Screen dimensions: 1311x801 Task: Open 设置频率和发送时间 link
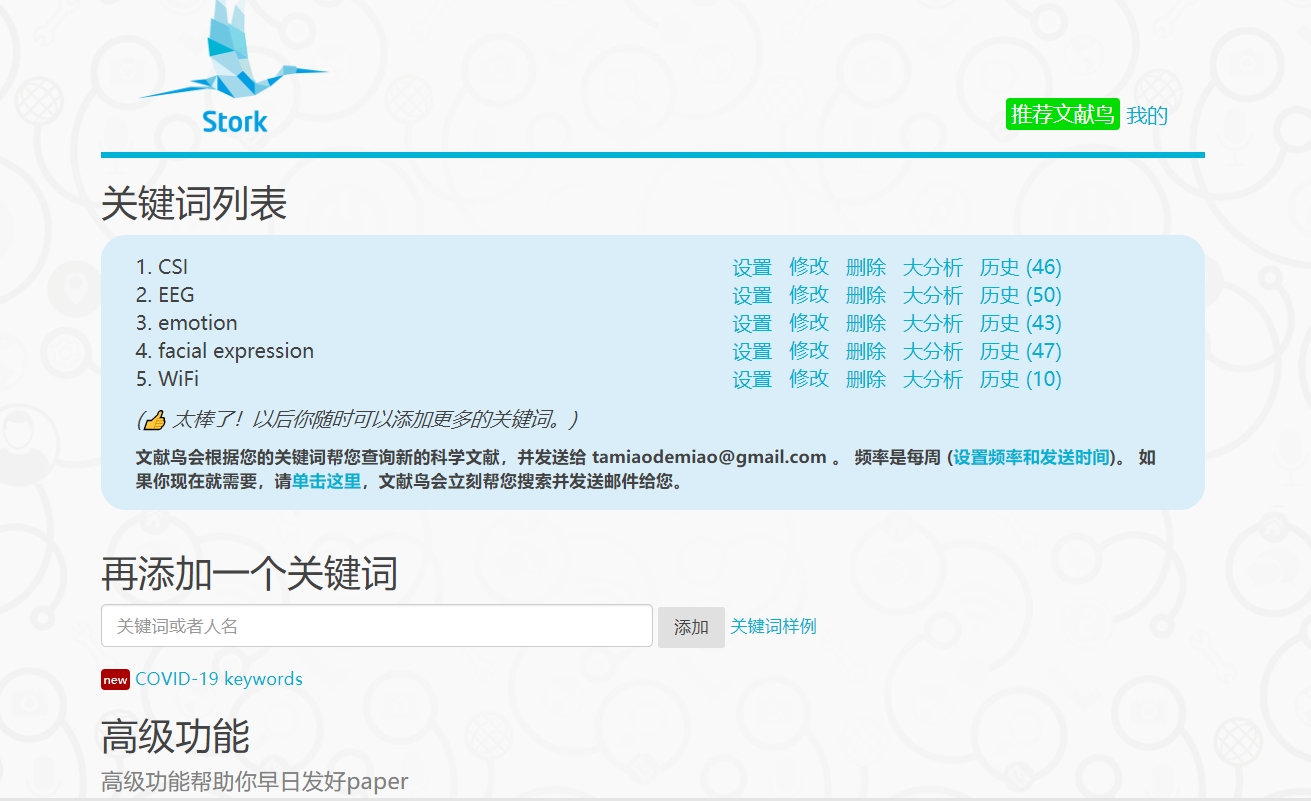tap(1032, 458)
